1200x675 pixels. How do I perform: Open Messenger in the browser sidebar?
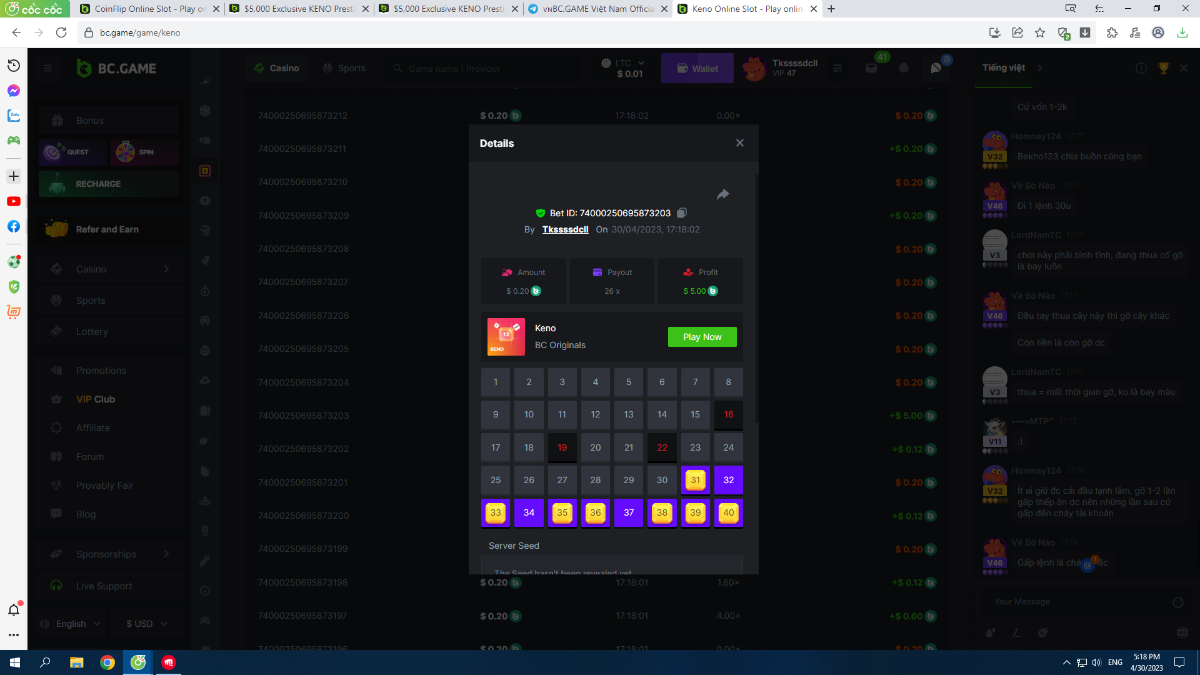(x=14, y=90)
